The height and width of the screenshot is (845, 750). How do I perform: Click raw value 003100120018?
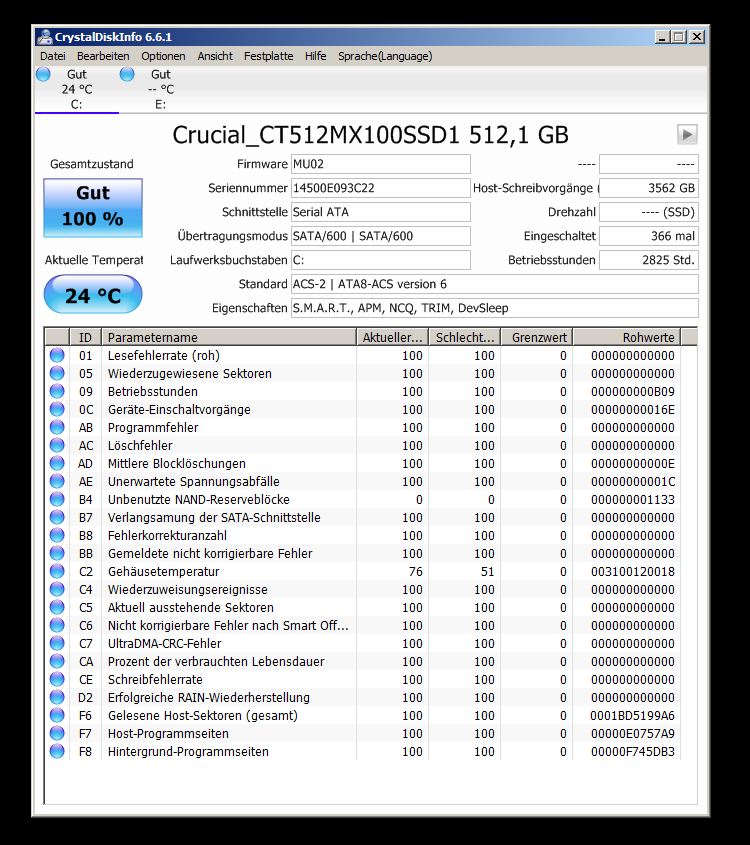point(633,571)
